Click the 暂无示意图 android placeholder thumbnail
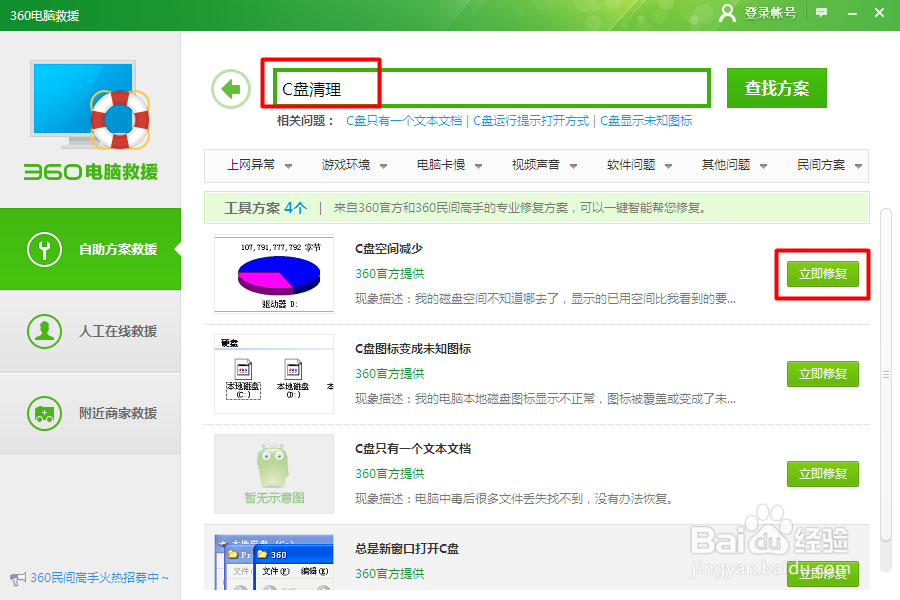900x600 pixels. pos(272,474)
